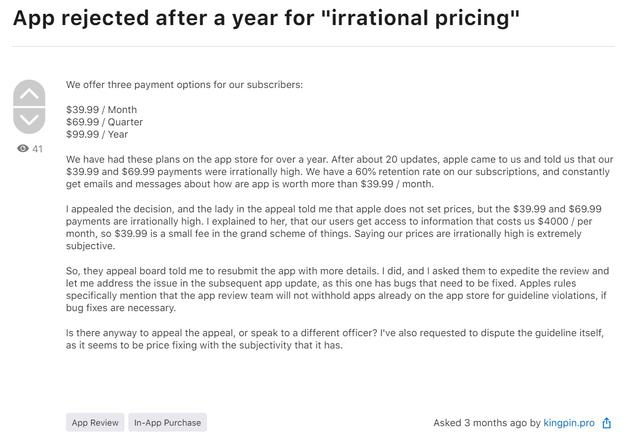Click the eye views icon
The height and width of the screenshot is (436, 630).
[23, 149]
